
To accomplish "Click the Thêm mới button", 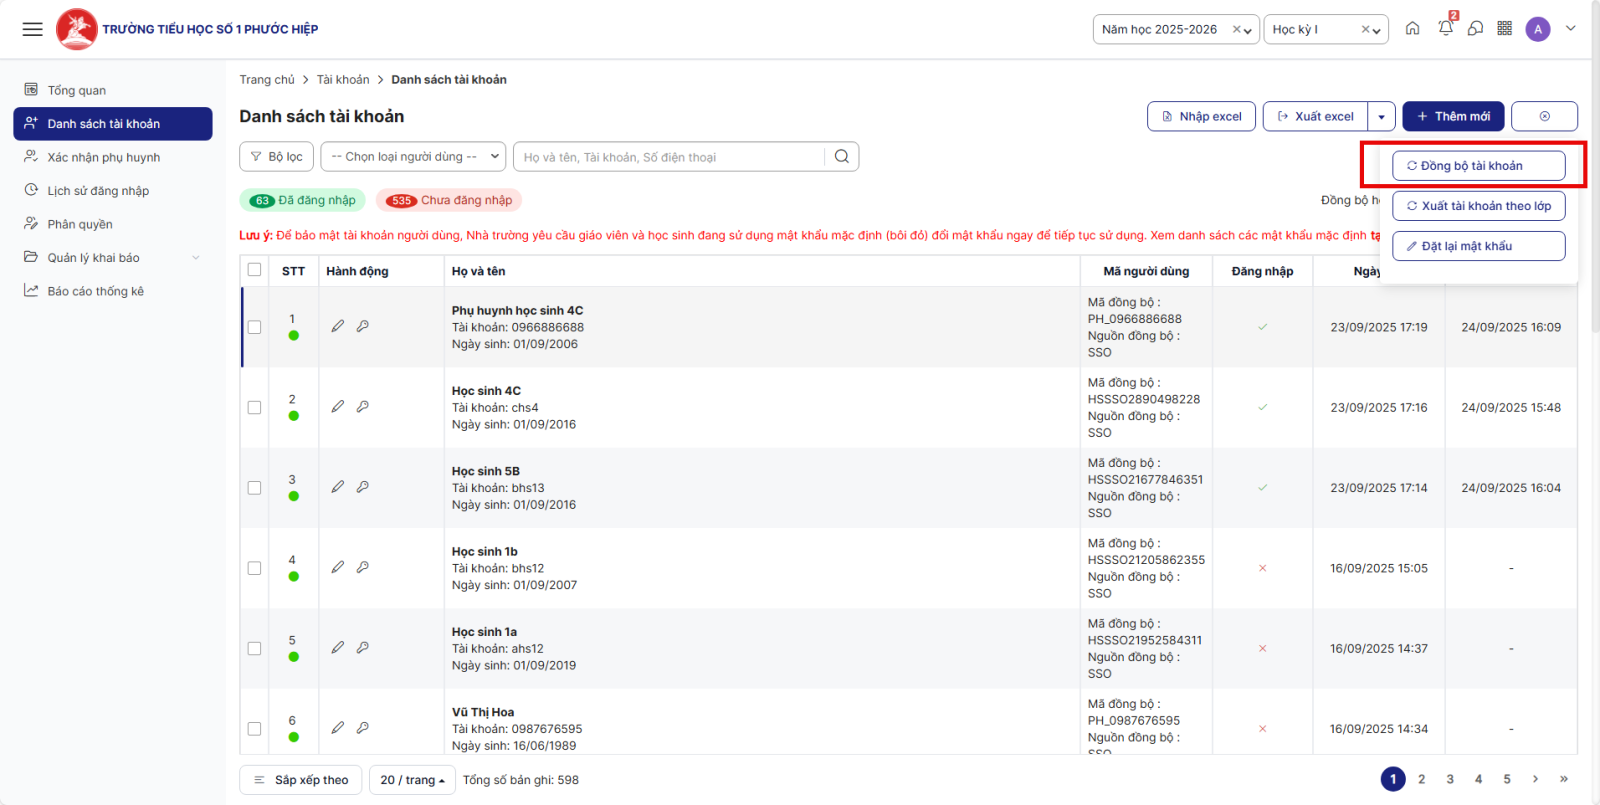I will [1452, 117].
